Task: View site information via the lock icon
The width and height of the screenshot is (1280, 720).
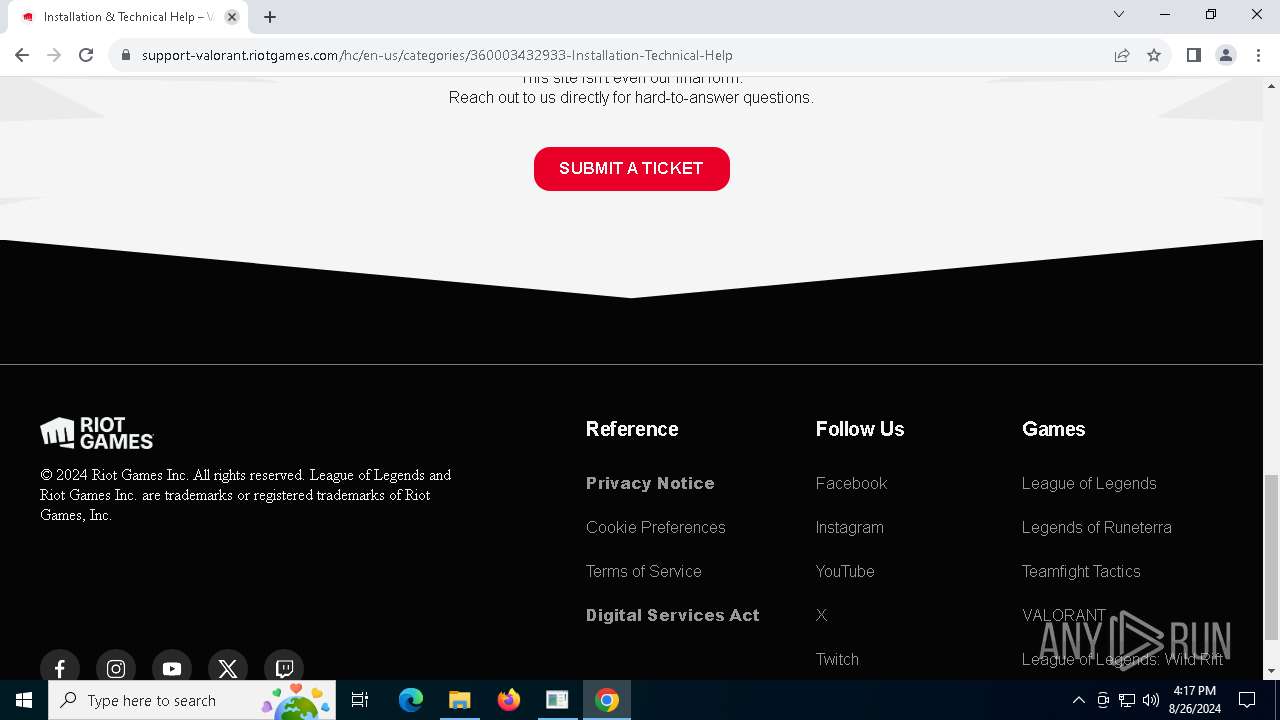Action: (x=125, y=55)
